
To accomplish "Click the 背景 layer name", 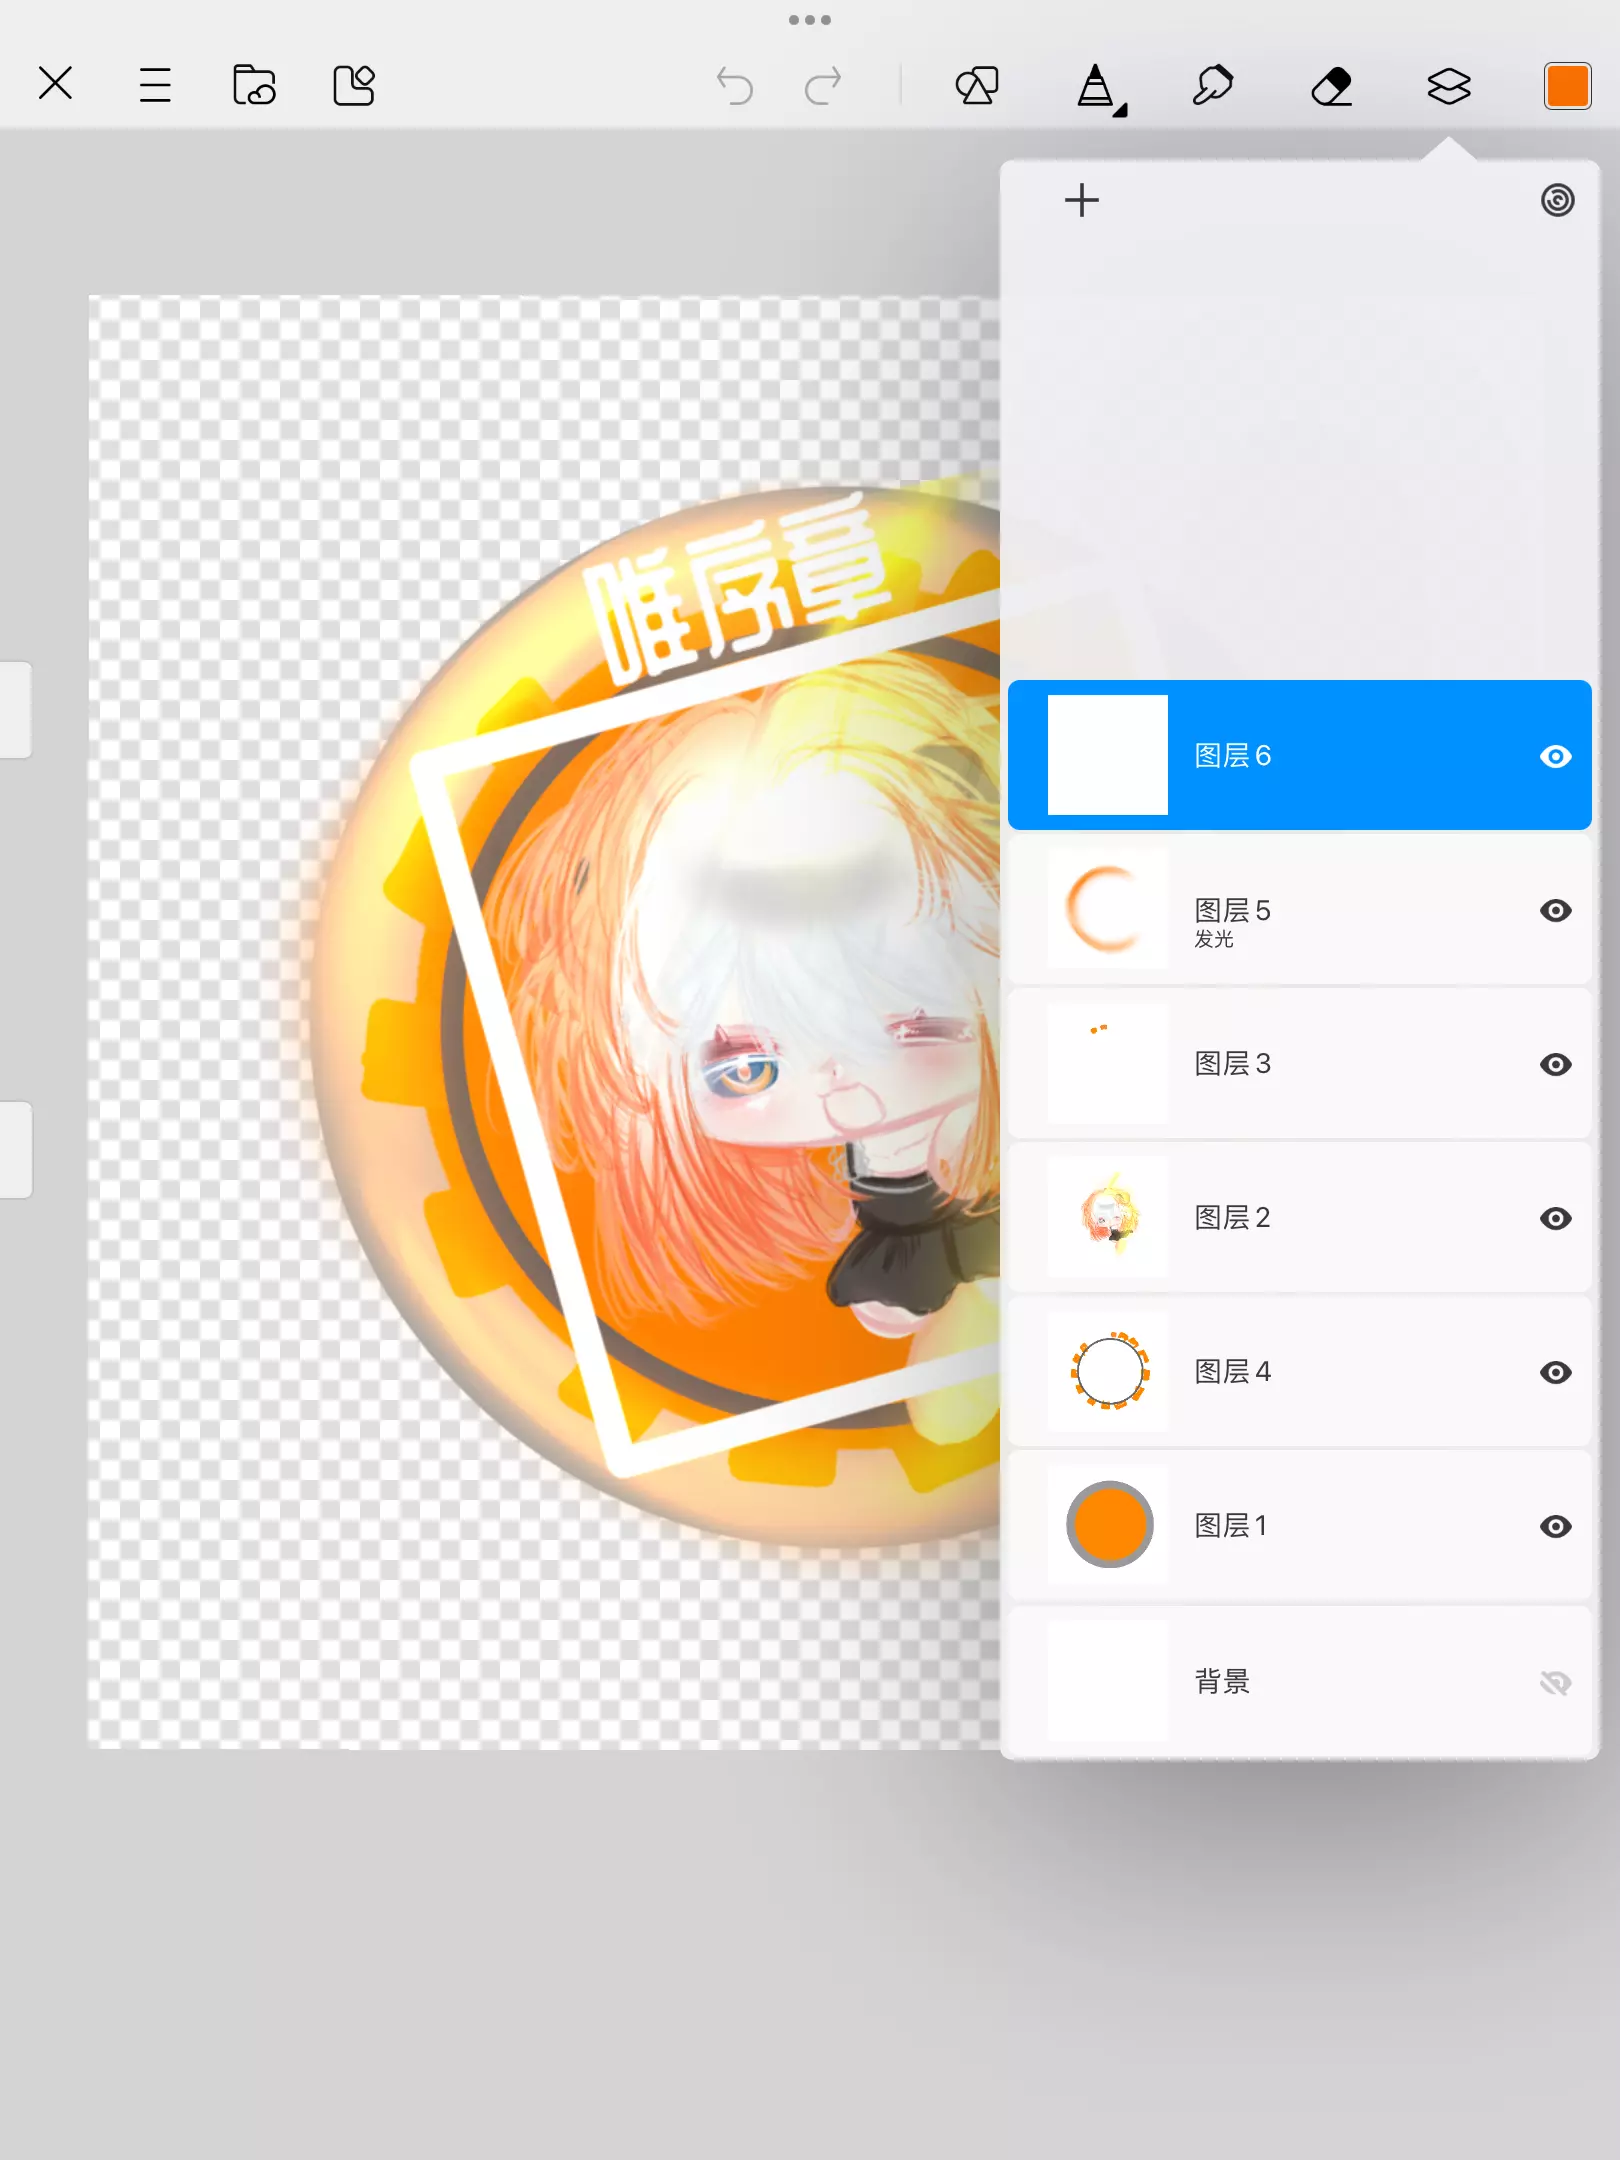I will (x=1222, y=1682).
